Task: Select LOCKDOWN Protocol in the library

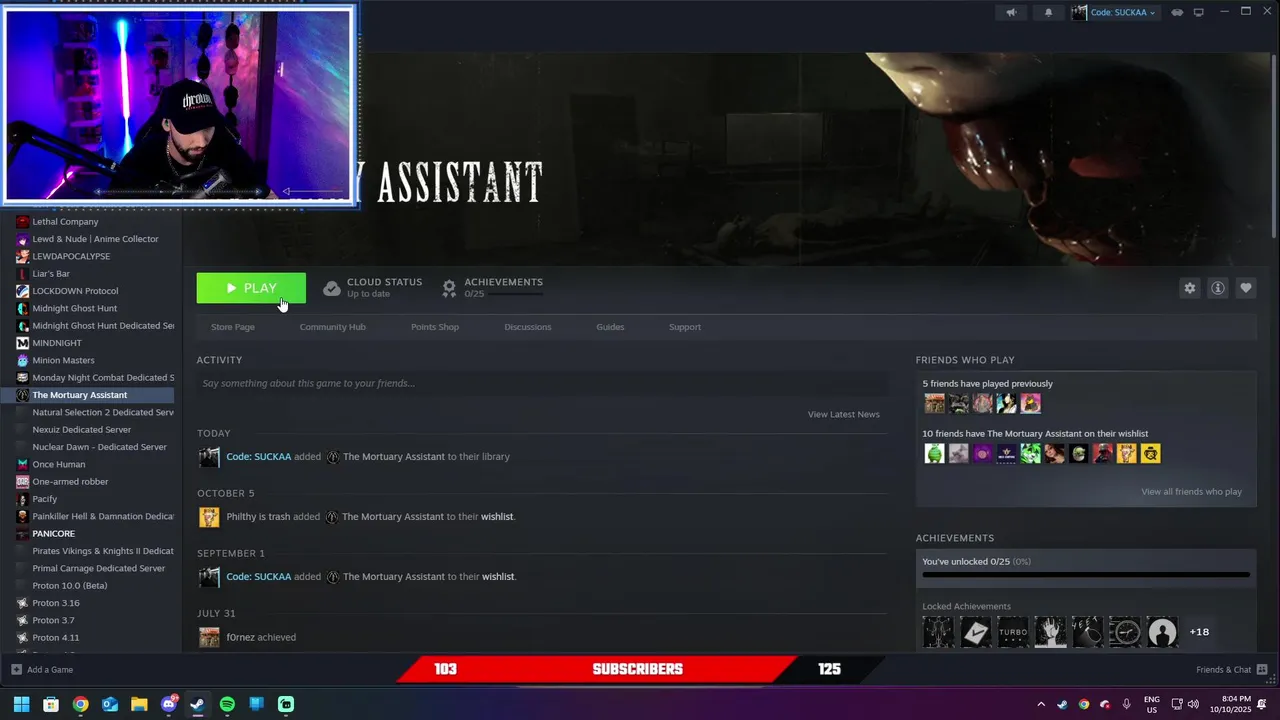Action: point(75,291)
